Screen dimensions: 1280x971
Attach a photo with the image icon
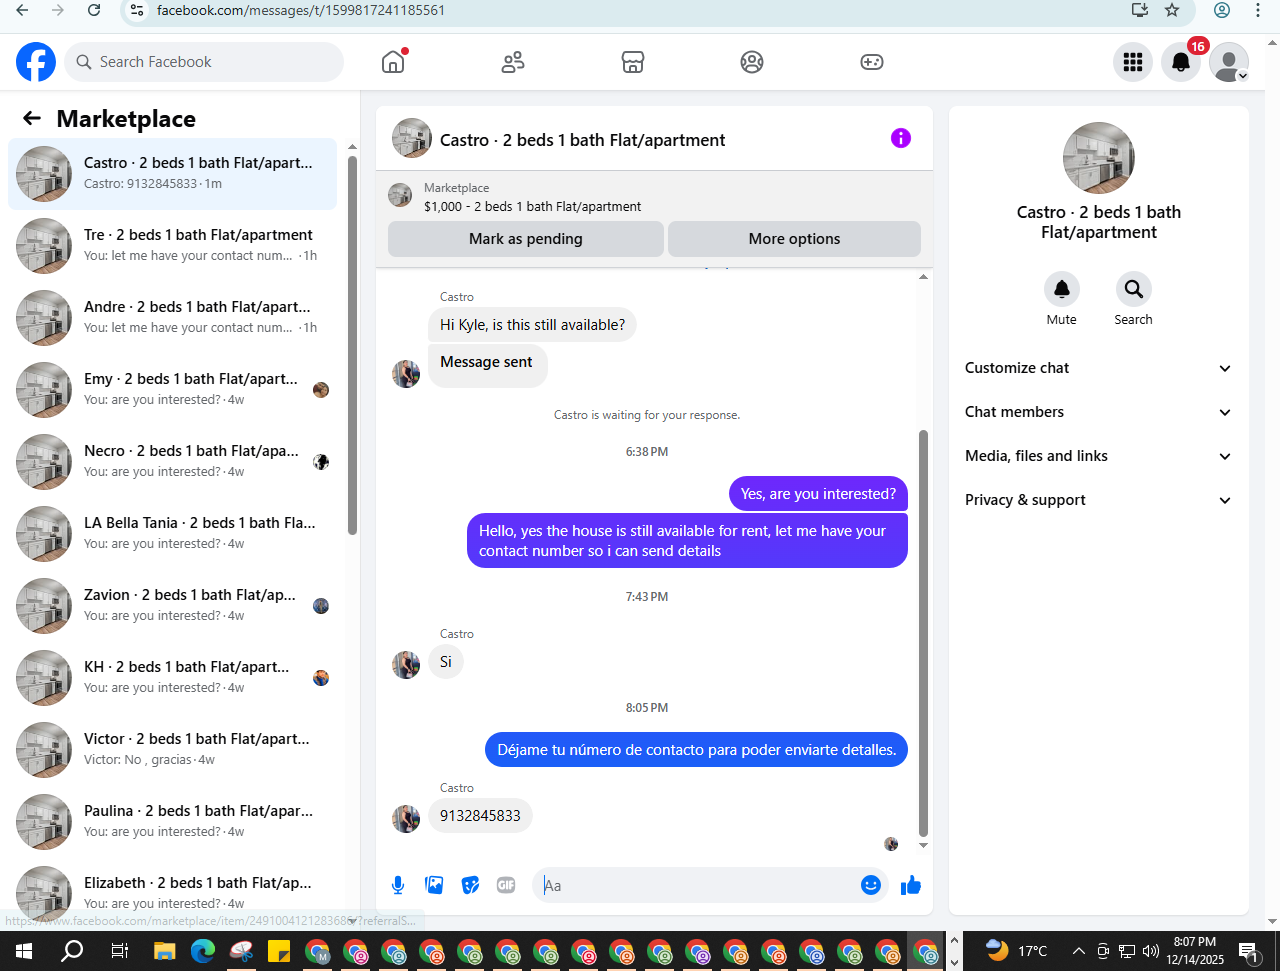(434, 885)
